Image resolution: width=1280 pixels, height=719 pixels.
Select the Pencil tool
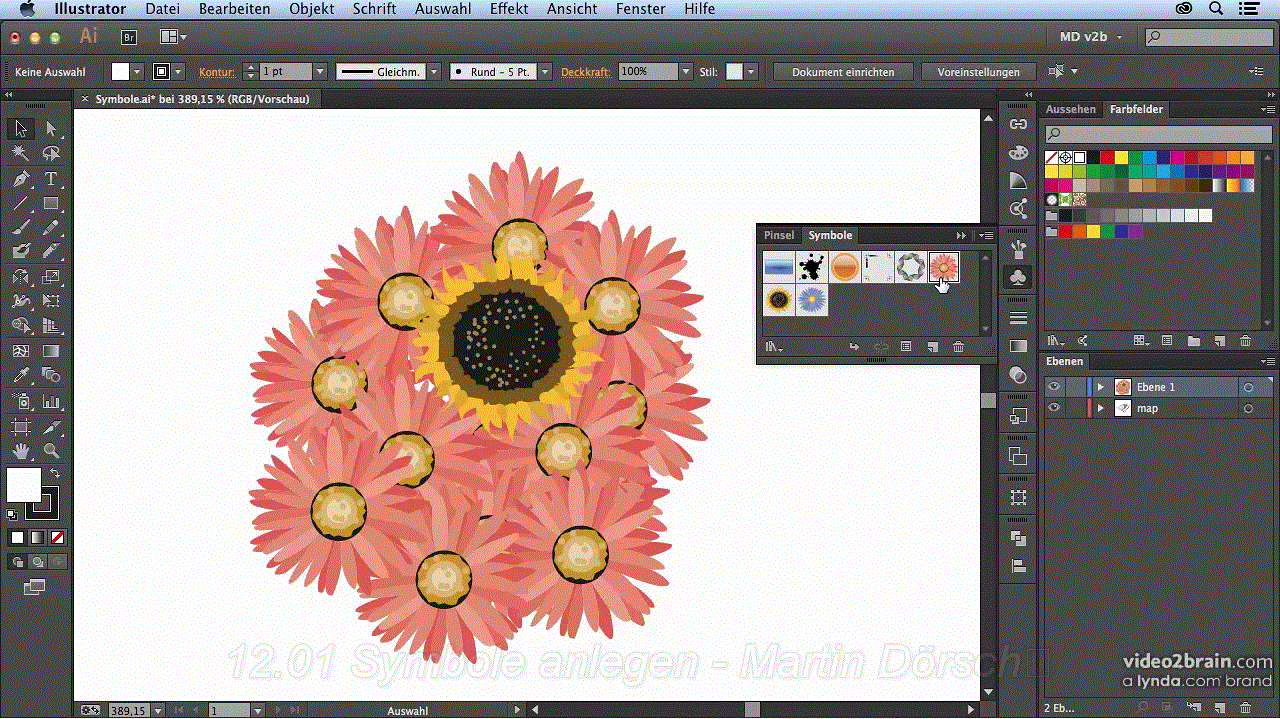pyautogui.click(x=51, y=227)
